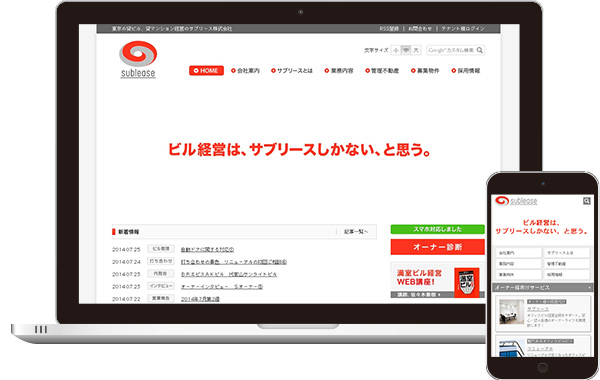Tap 募集物件 button on the phone
Viewport: 600px width, 380px height.
tap(518, 274)
